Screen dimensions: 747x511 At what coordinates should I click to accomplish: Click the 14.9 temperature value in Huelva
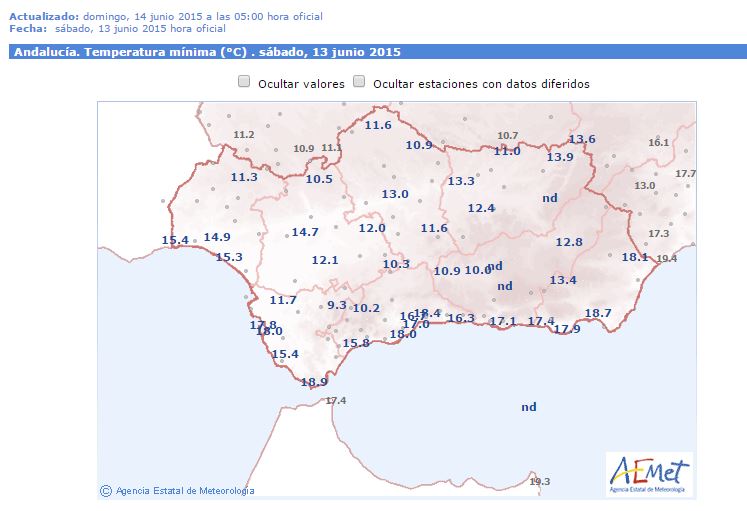tap(217, 237)
